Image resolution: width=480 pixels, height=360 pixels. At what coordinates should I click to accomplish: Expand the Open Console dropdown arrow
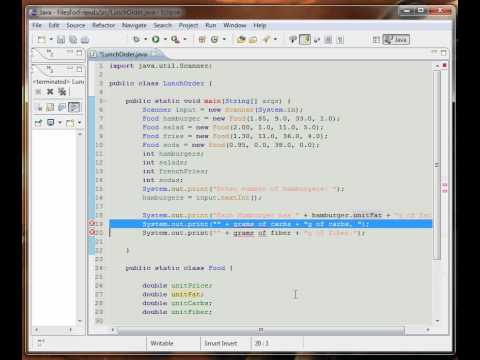click(x=79, y=123)
